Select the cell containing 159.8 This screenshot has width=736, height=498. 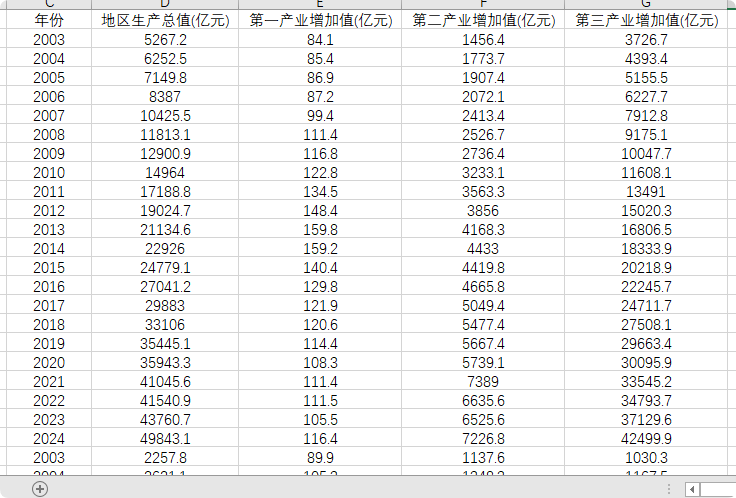click(320, 230)
